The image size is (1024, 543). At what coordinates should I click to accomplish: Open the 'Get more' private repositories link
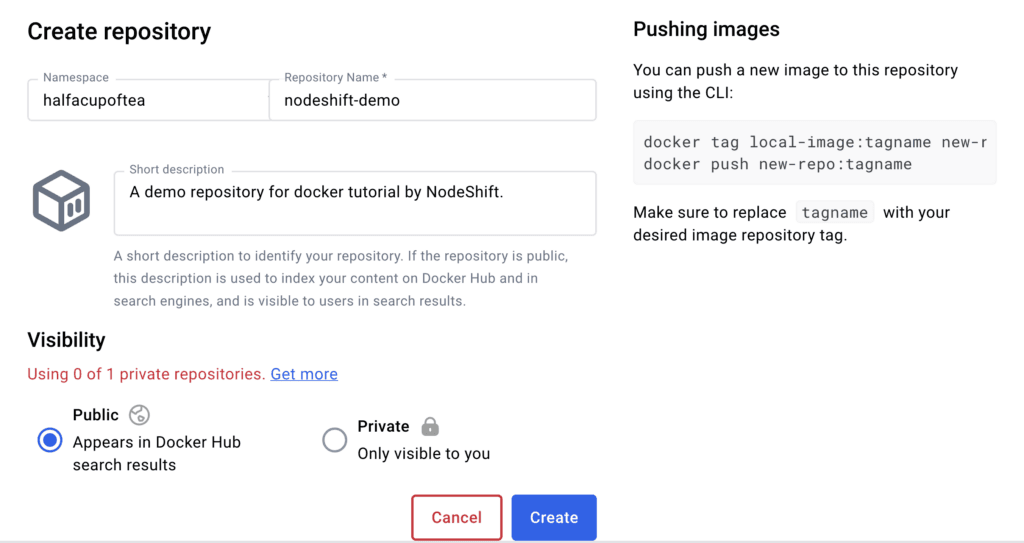304,374
